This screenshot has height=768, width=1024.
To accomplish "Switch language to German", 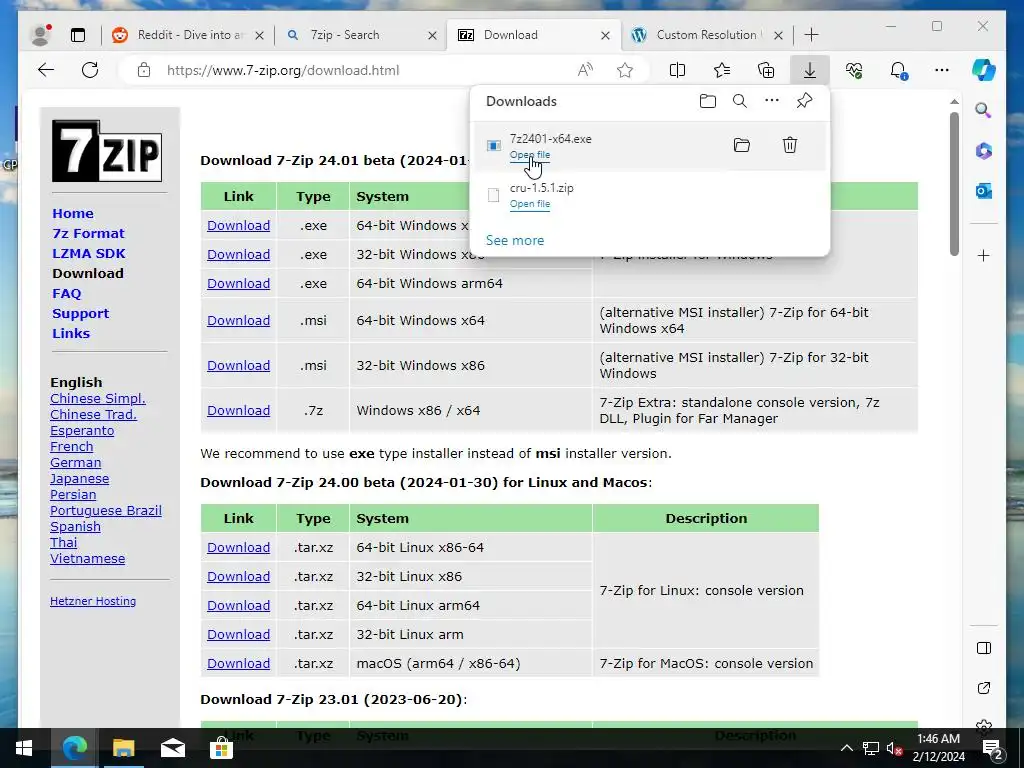I will 76,462.
